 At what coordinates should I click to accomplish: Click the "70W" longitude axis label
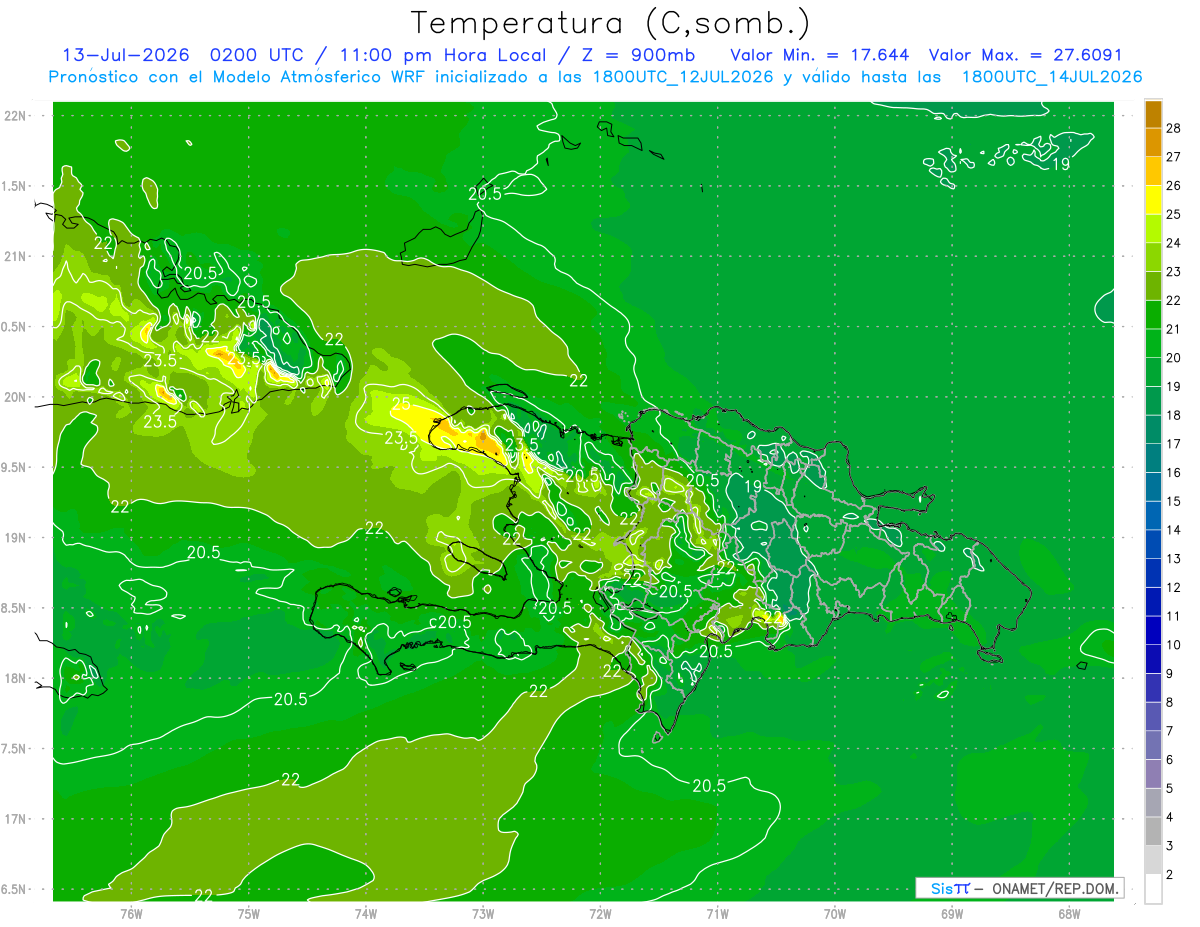(x=834, y=914)
